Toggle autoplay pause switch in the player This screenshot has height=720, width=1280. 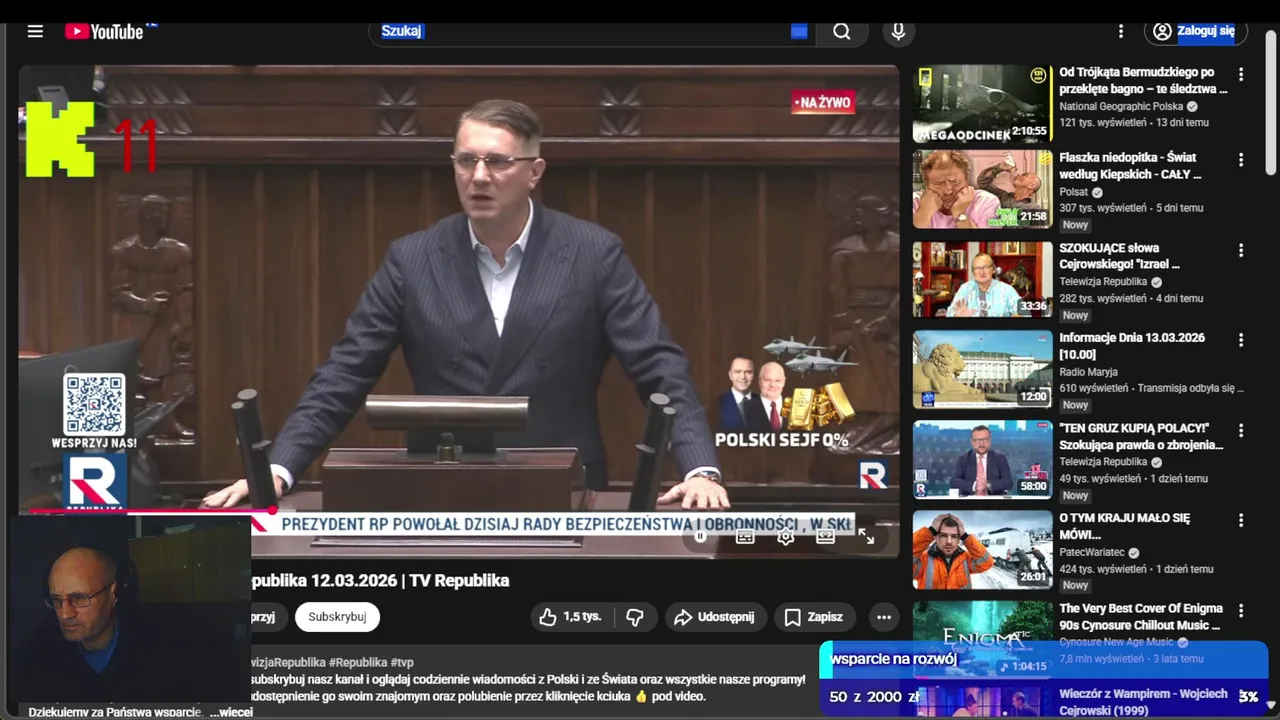701,537
